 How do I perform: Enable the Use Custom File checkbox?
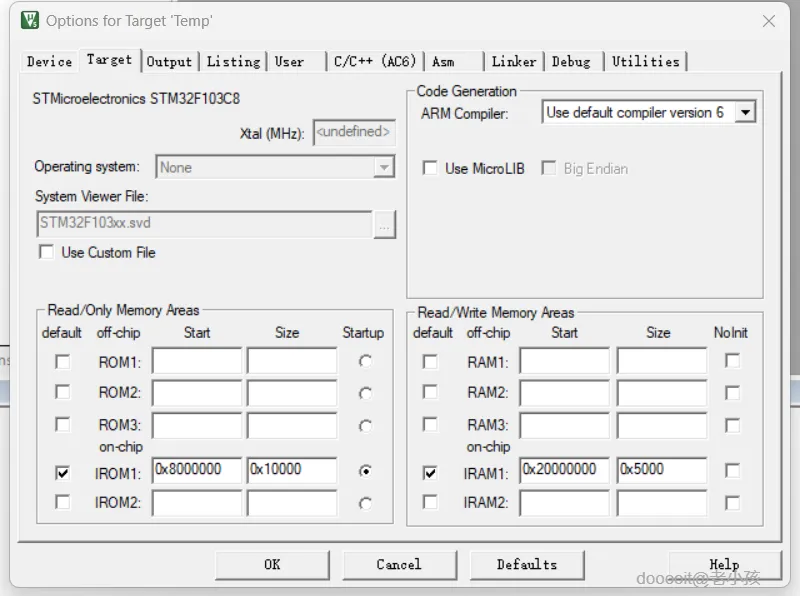[46, 252]
